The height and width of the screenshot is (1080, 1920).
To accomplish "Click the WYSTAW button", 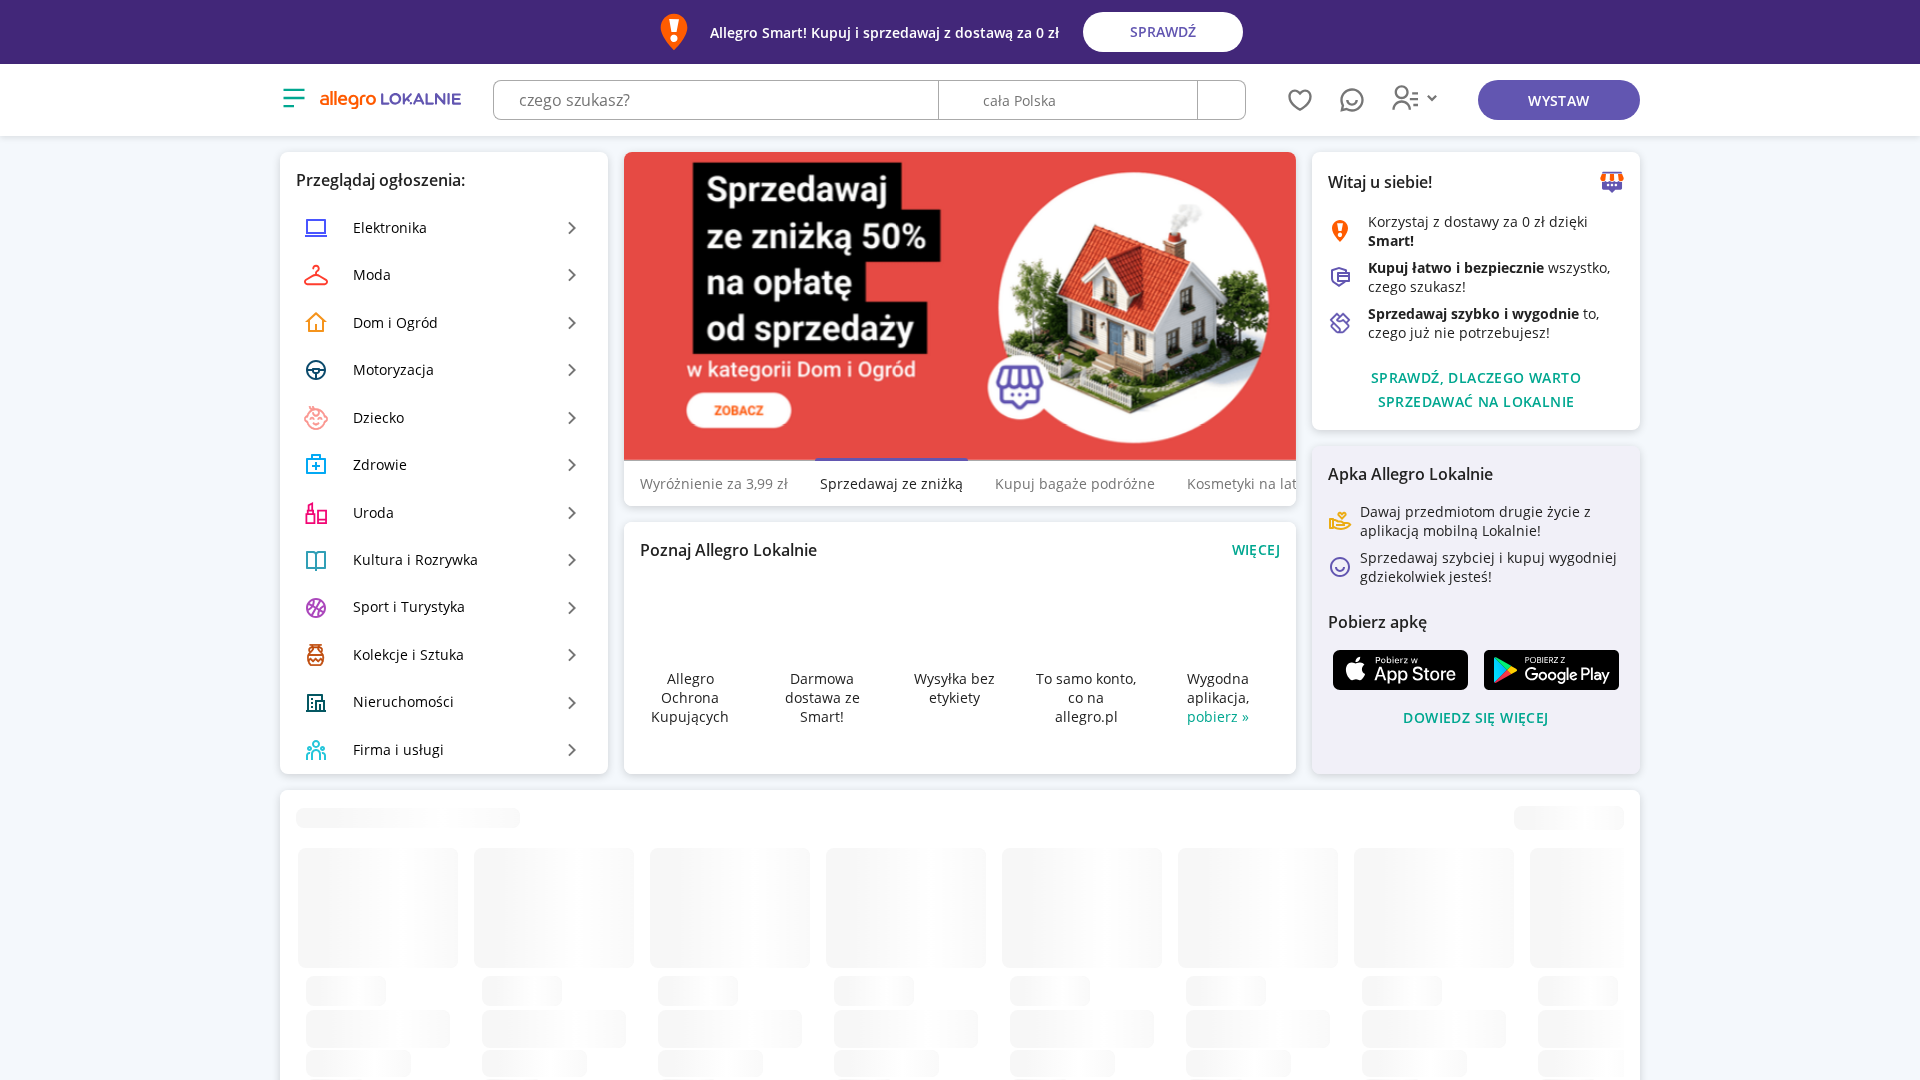I will point(1559,100).
